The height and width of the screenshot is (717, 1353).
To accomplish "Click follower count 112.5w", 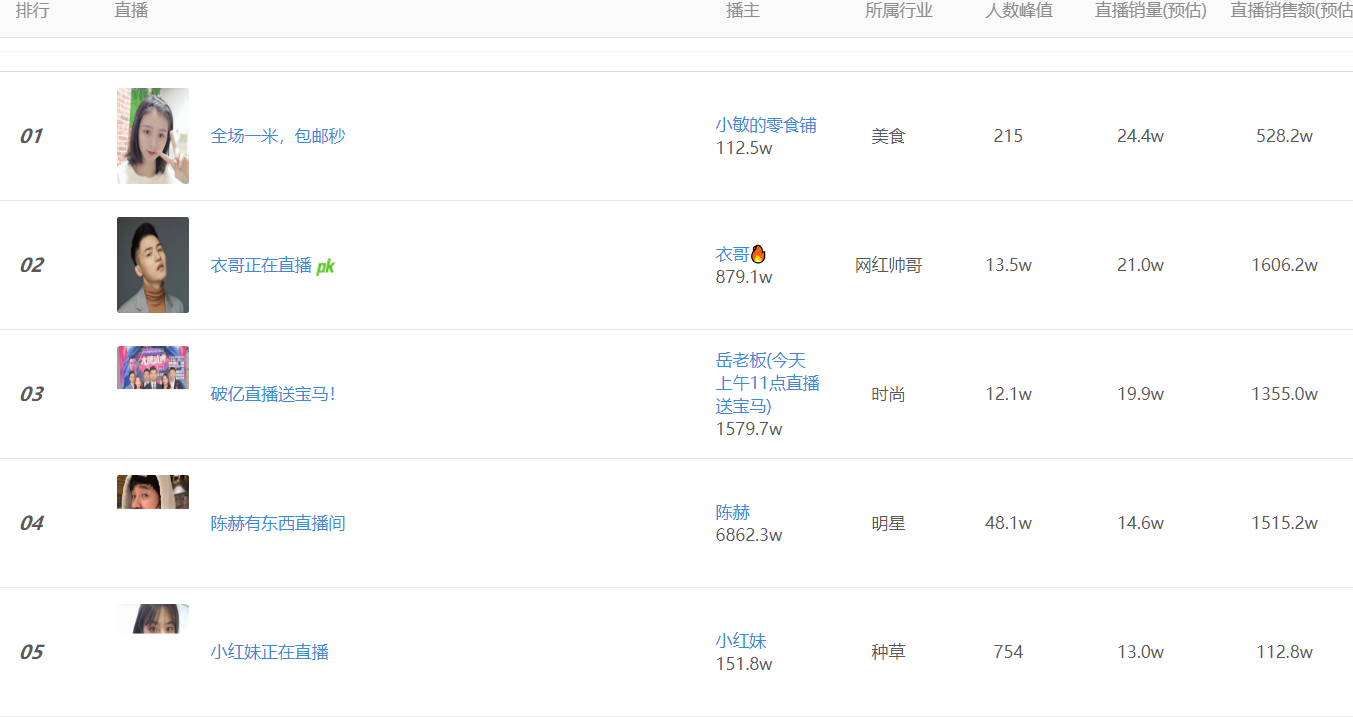I will coord(744,148).
